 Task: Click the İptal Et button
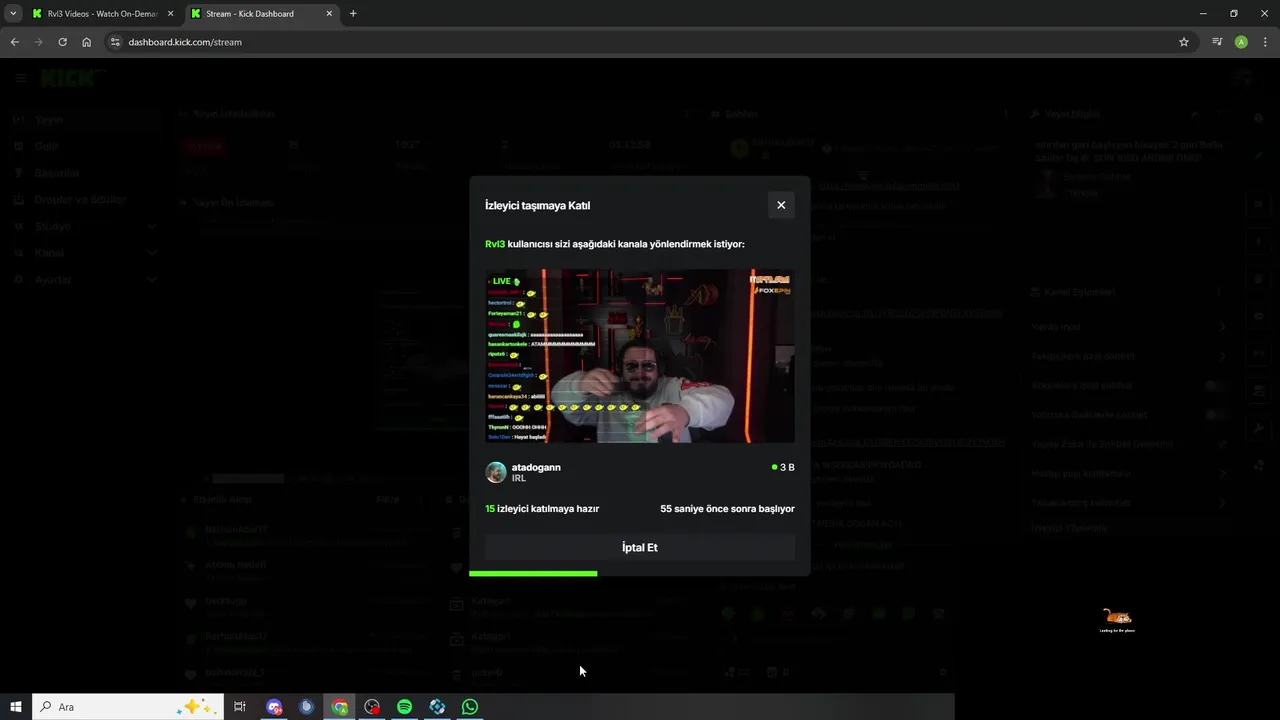(x=640, y=547)
